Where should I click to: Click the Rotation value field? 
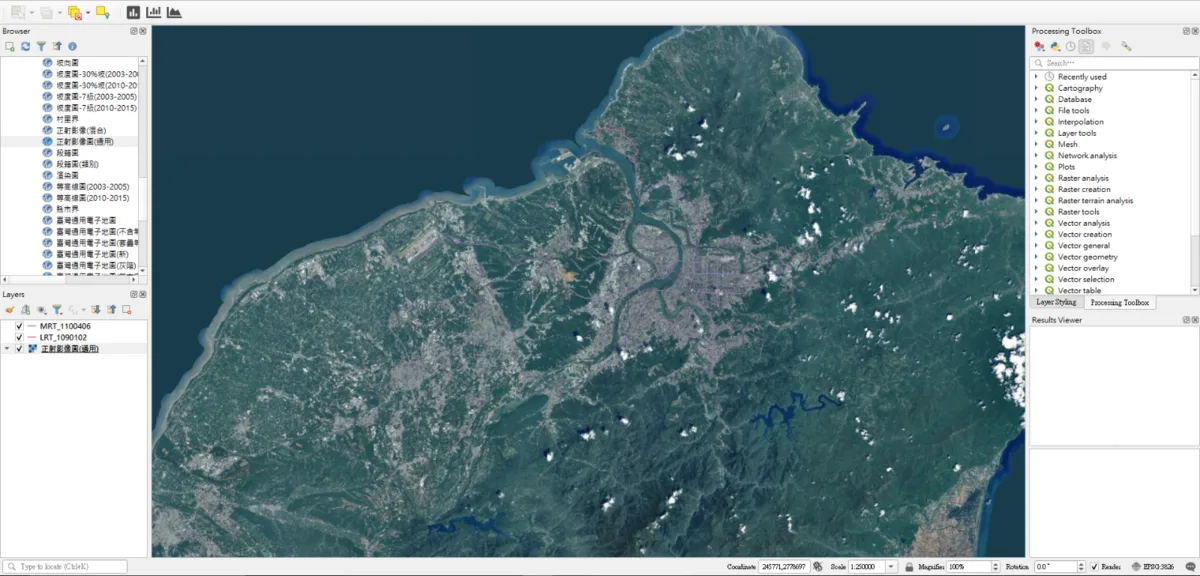(x=1056, y=567)
